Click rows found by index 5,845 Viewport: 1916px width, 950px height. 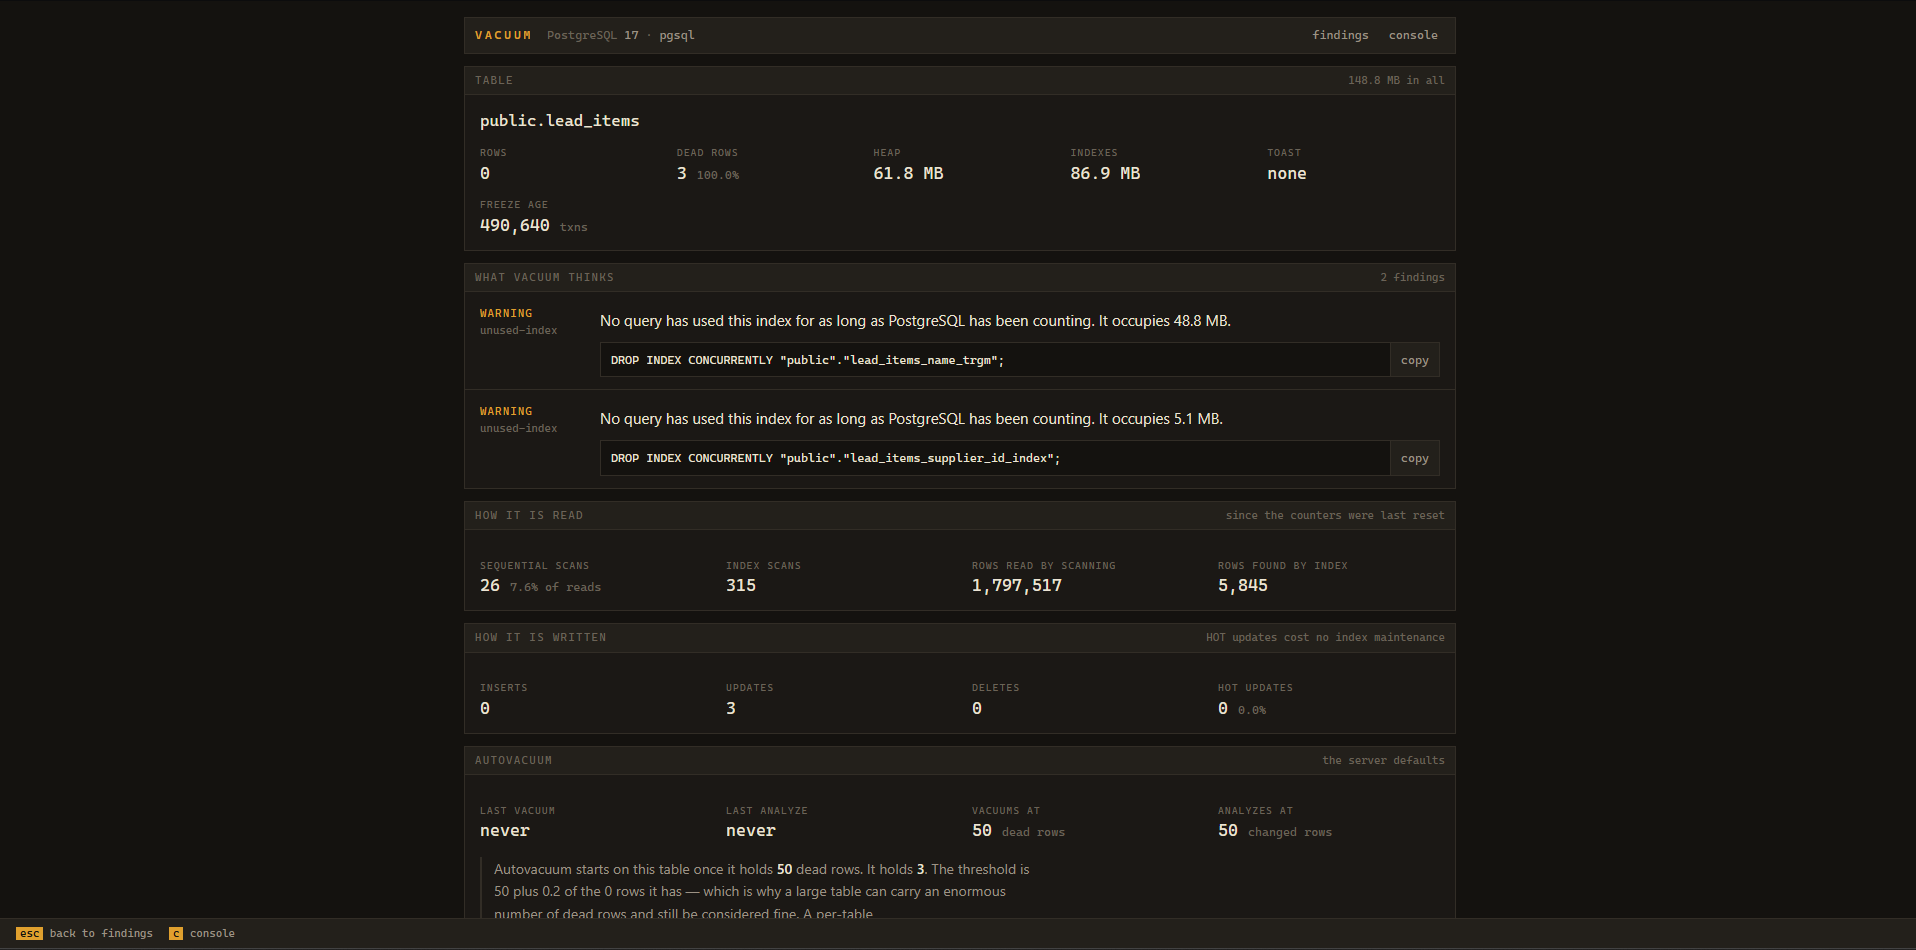click(1243, 585)
